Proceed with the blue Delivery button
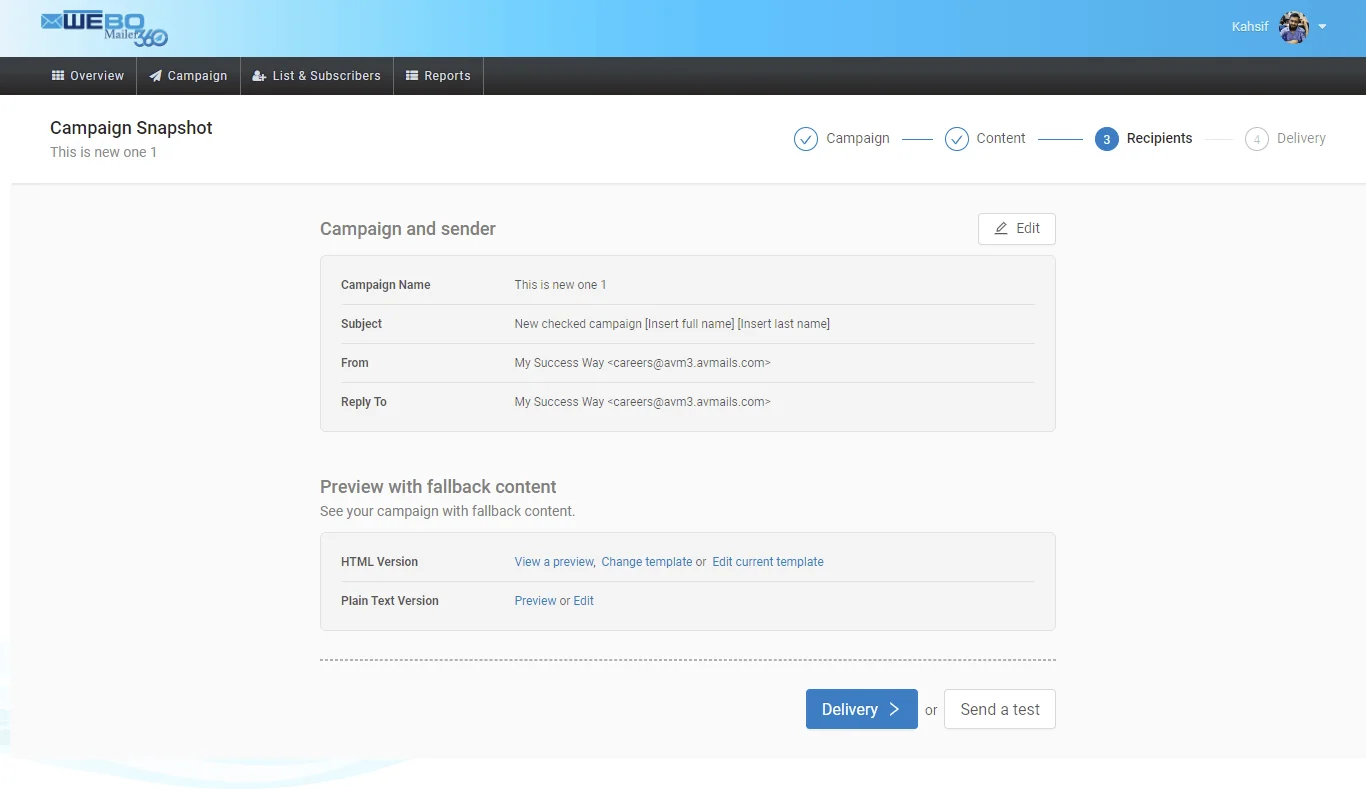Screen dimensions: 1366x789 click(861, 709)
